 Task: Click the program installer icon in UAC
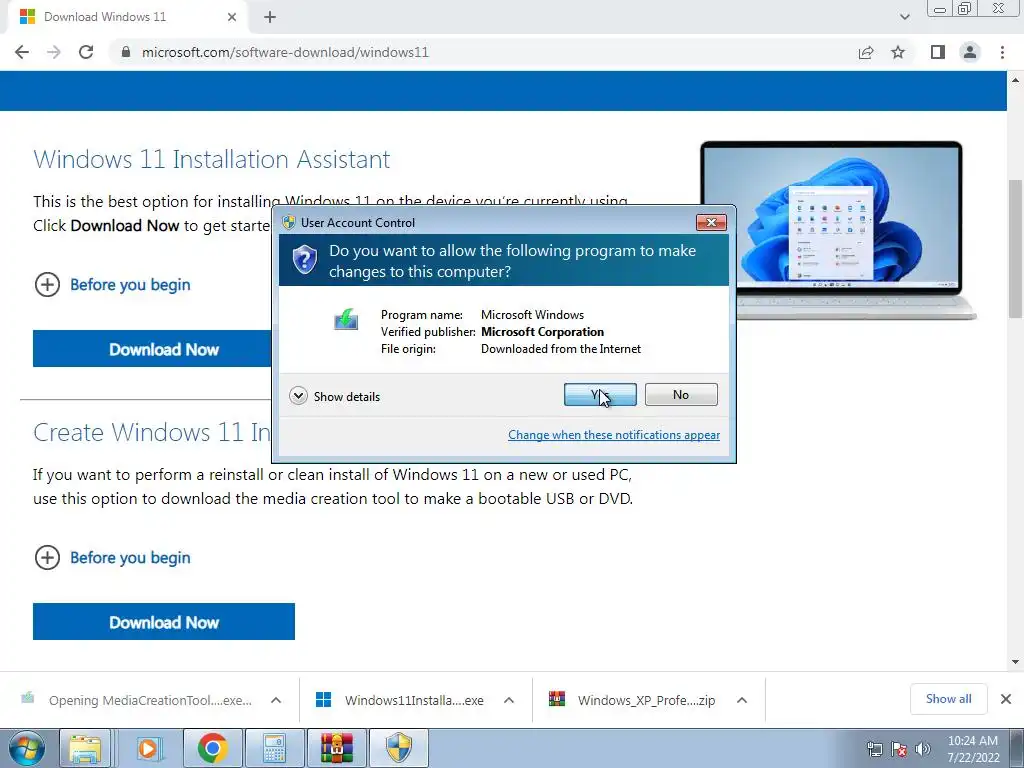[346, 319]
